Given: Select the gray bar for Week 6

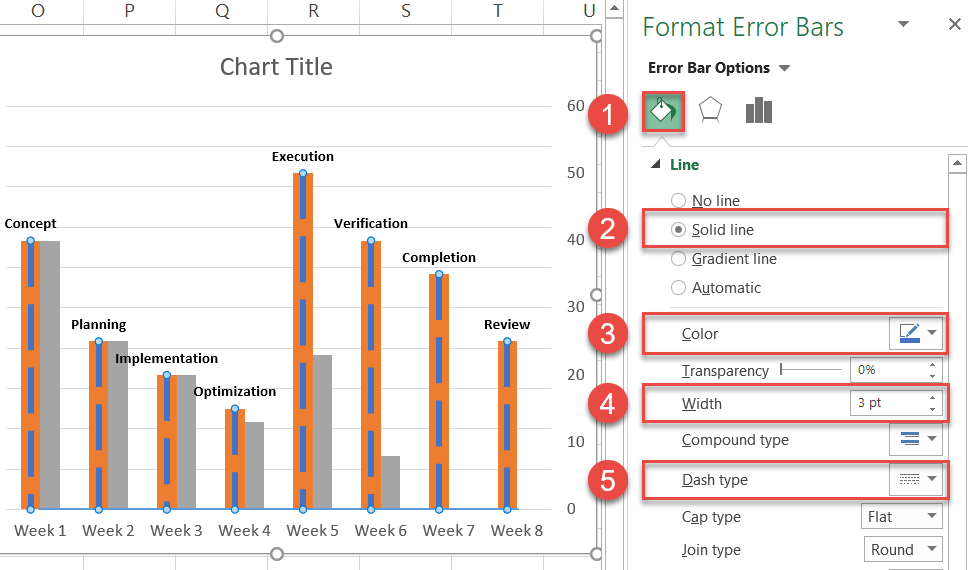Looking at the screenshot, I should [390, 483].
